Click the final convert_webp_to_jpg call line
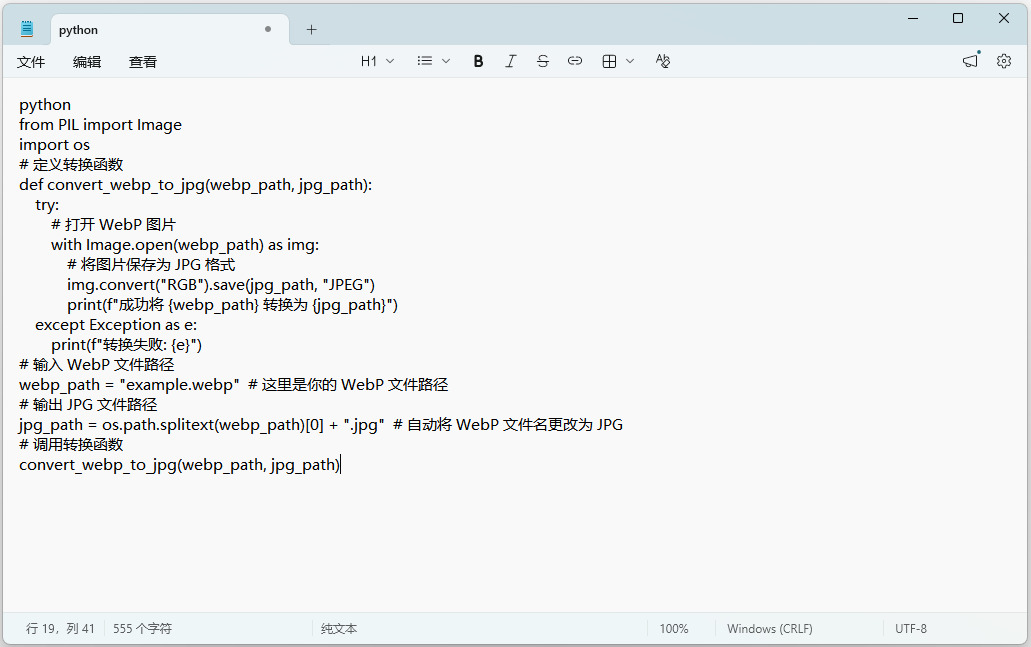Screen dimensions: 1031x647 point(180,465)
